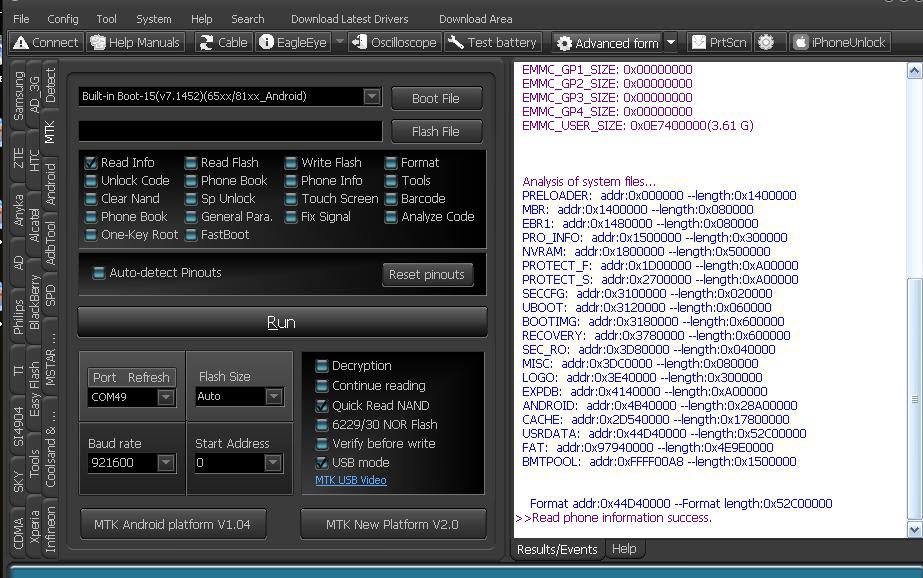The image size is (923, 578).
Task: Click the Boot File button
Action: pyautogui.click(x=436, y=98)
